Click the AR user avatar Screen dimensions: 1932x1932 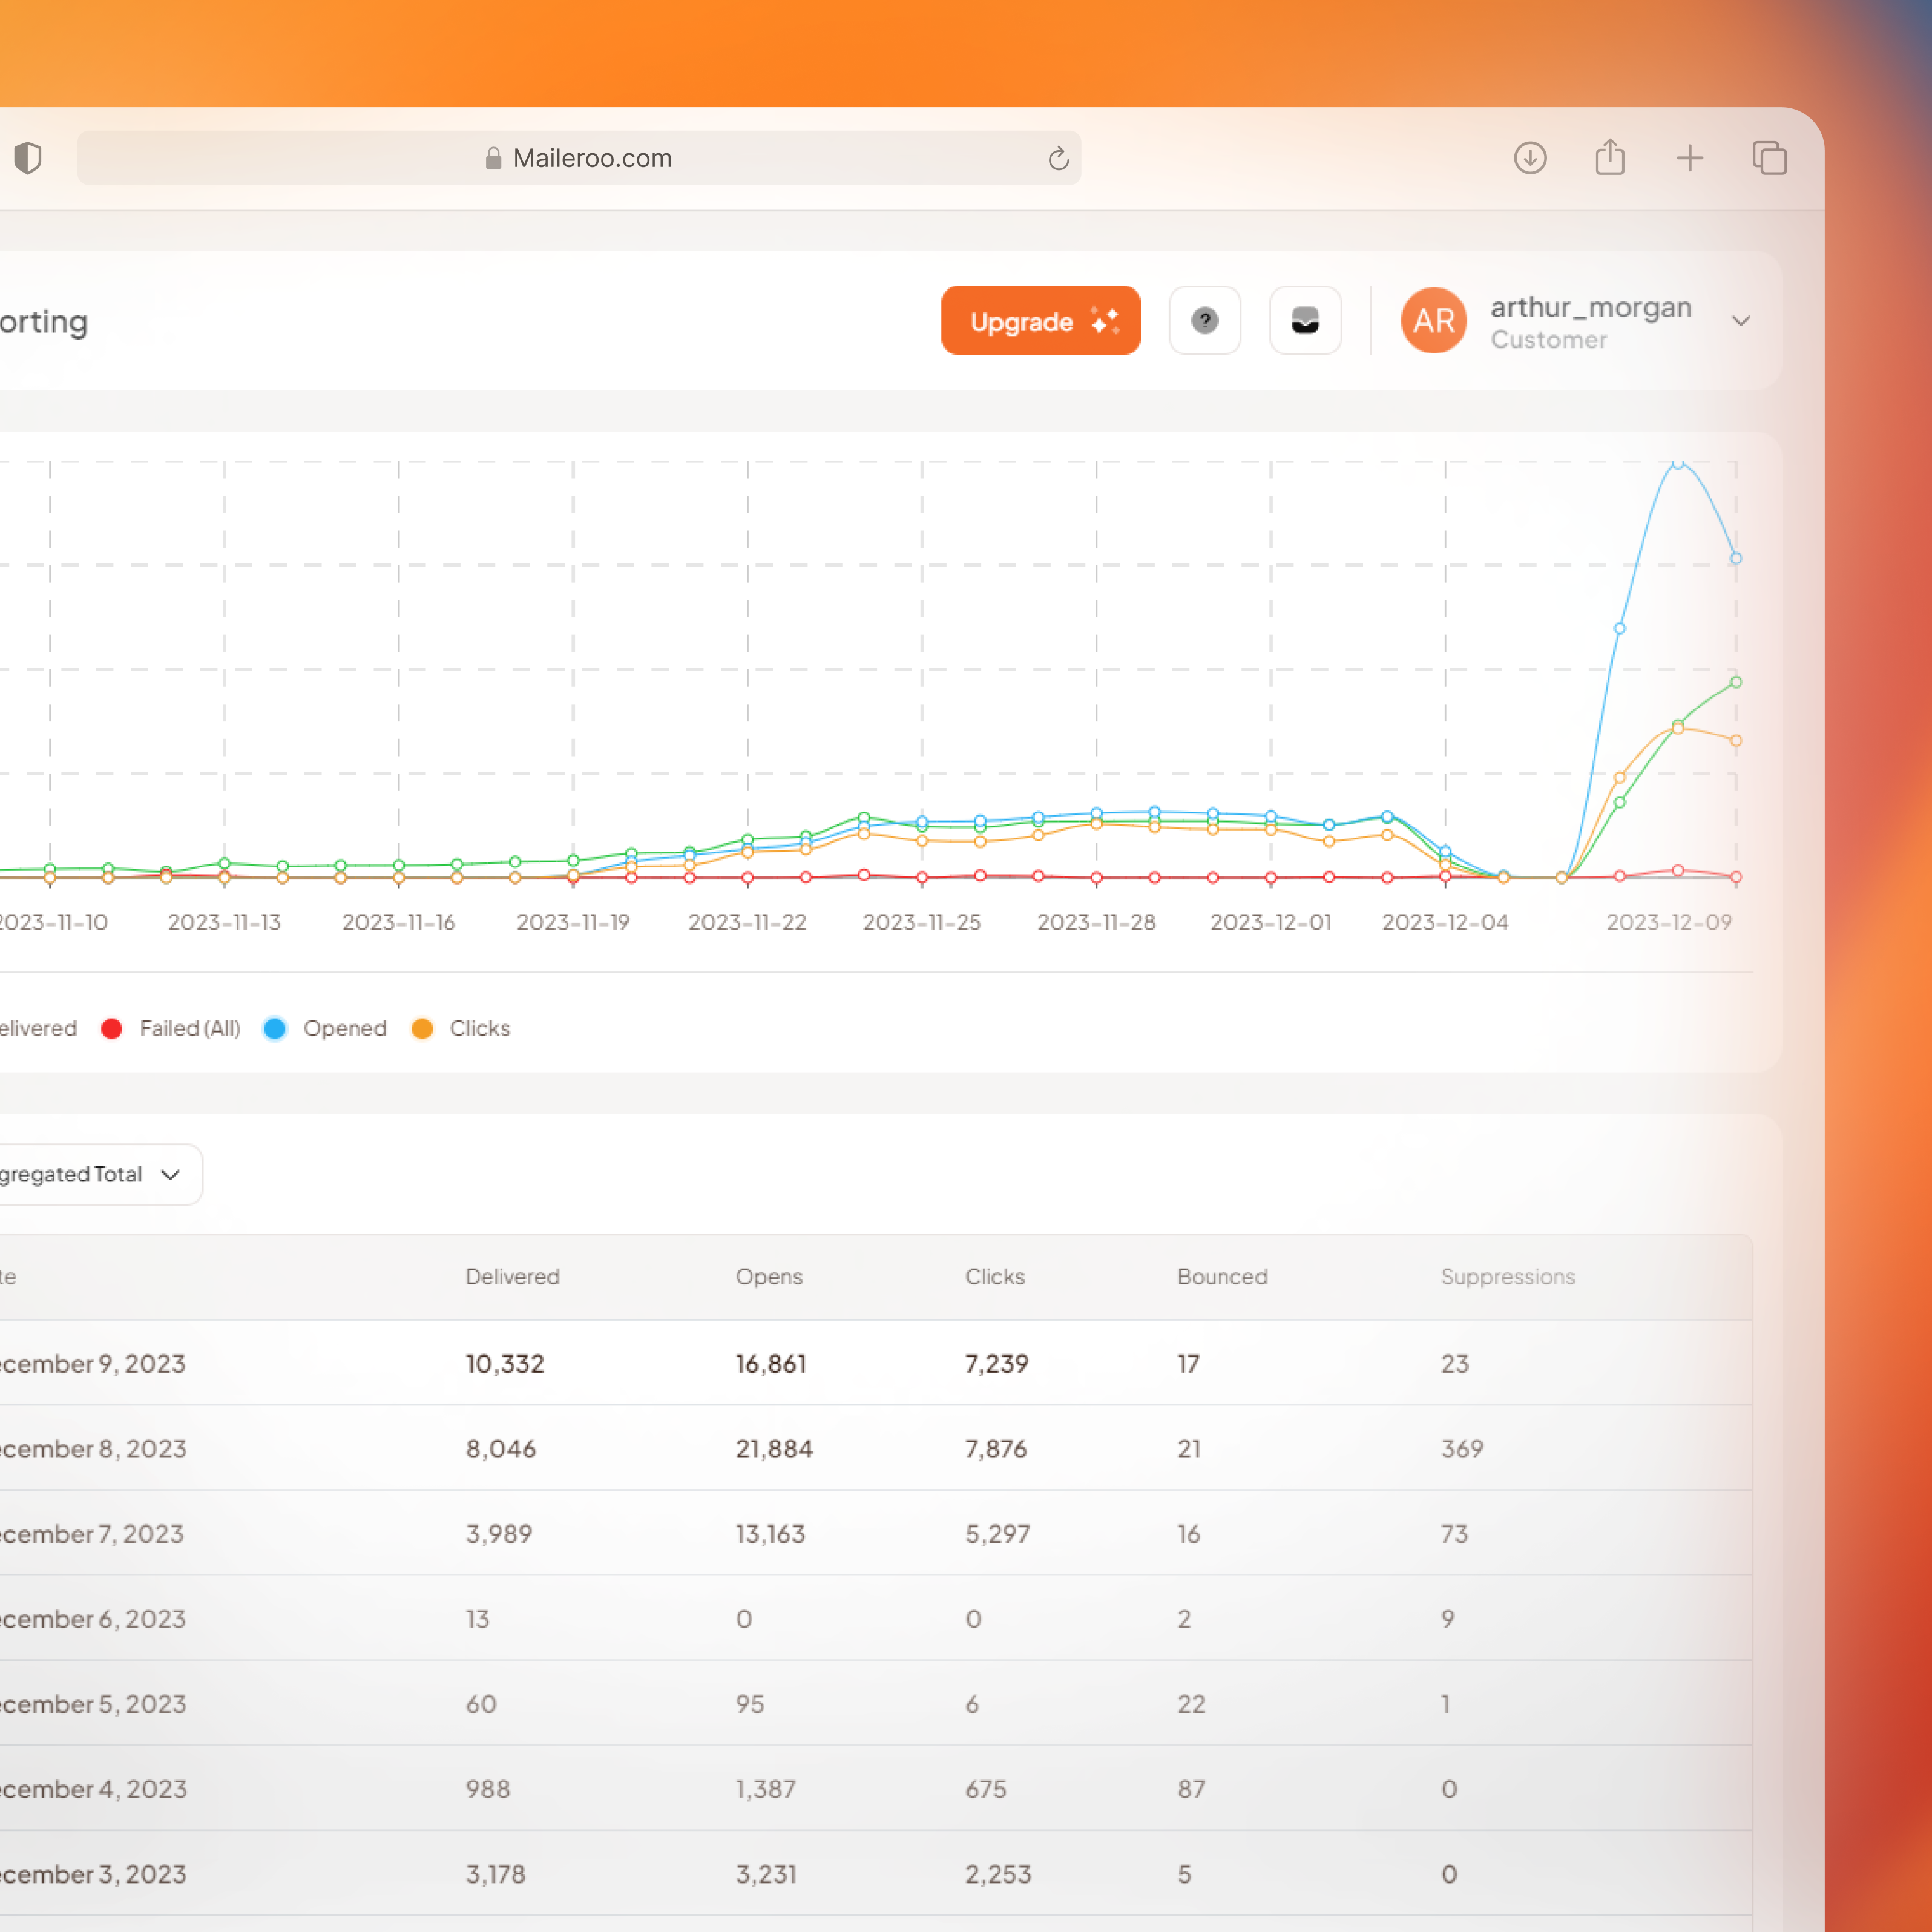pos(1433,321)
